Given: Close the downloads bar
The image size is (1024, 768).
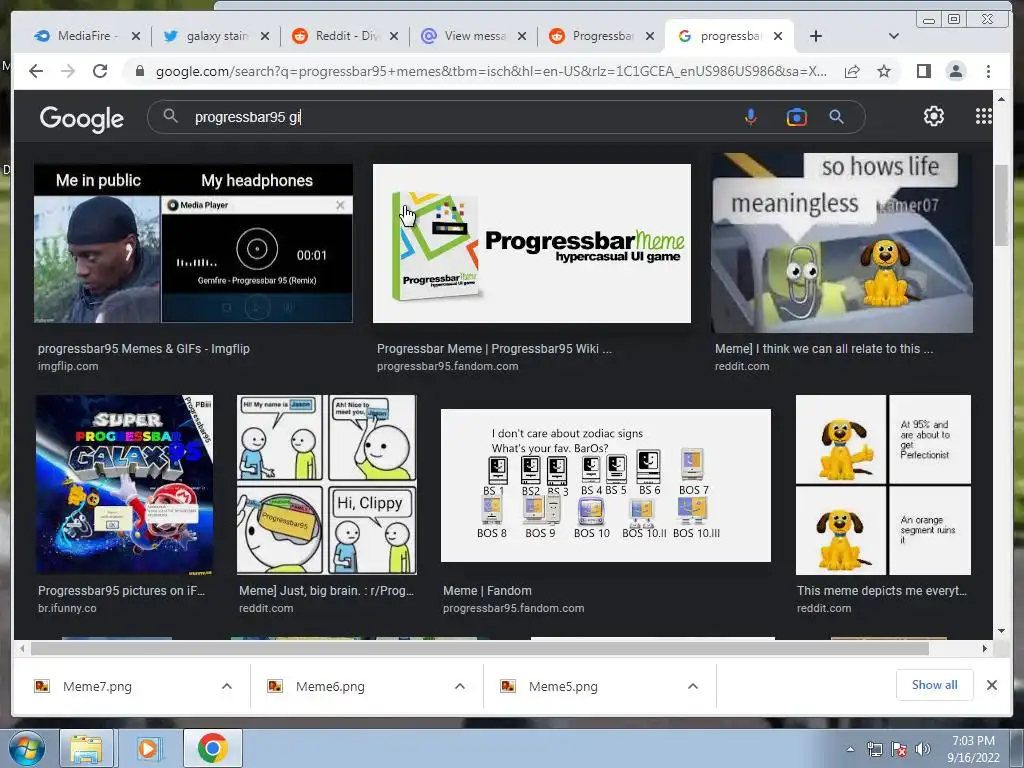Looking at the screenshot, I should [x=992, y=685].
